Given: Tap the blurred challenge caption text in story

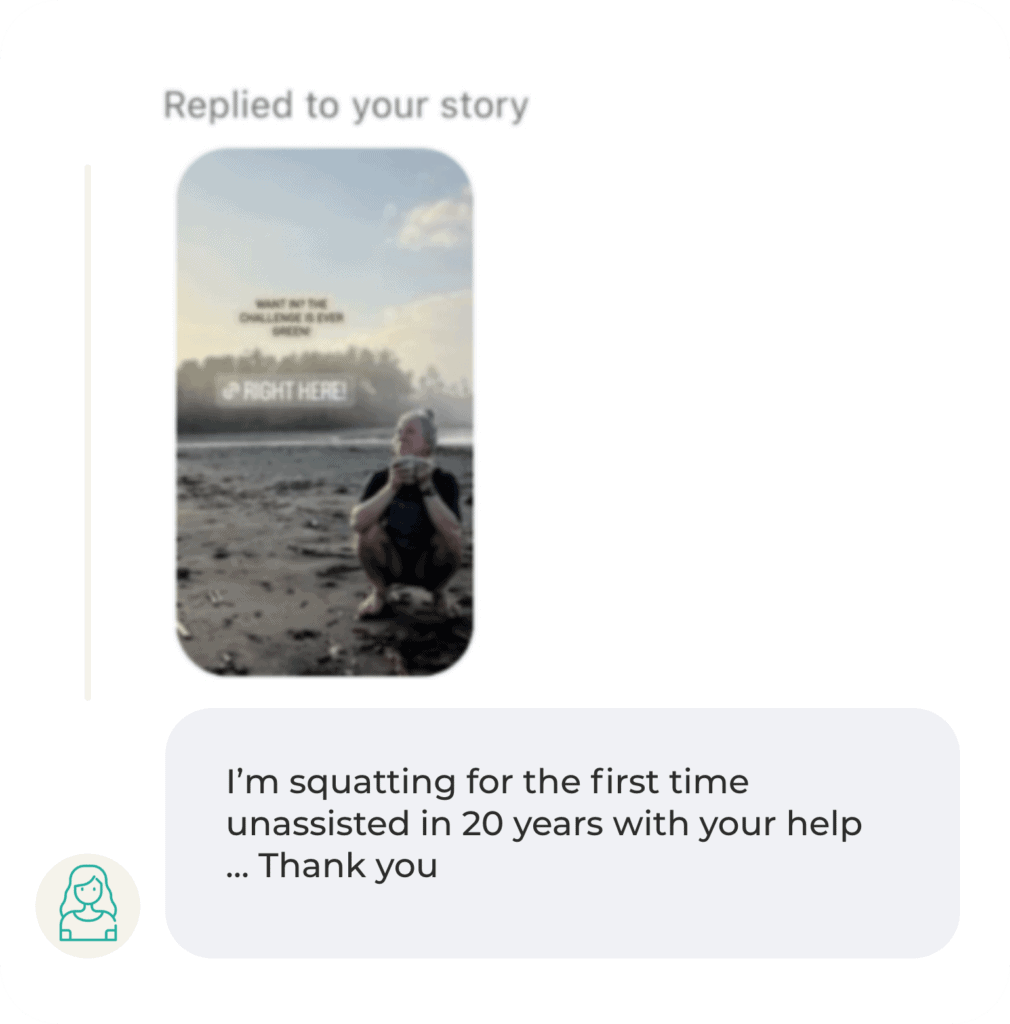Looking at the screenshot, I should click(291, 317).
